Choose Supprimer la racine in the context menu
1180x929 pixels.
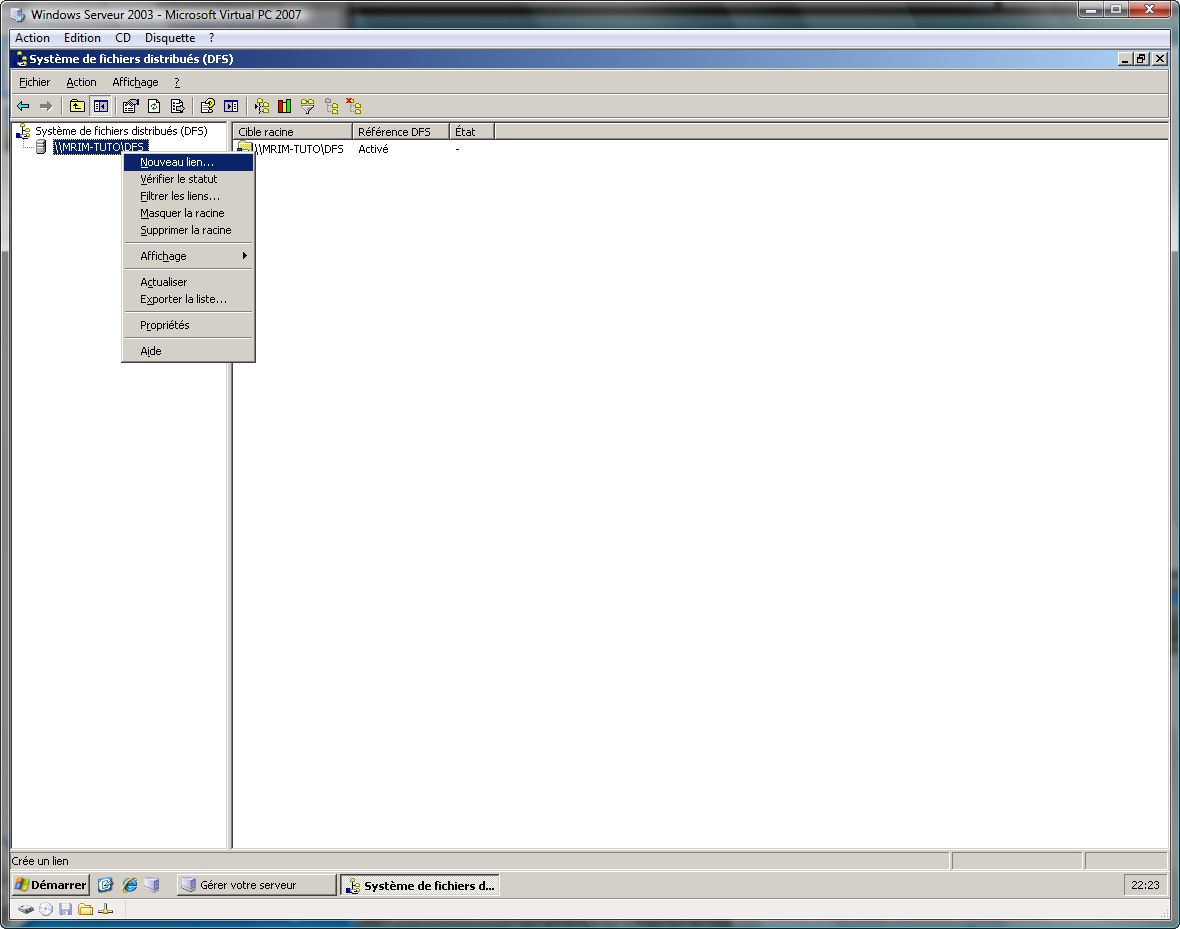188,230
